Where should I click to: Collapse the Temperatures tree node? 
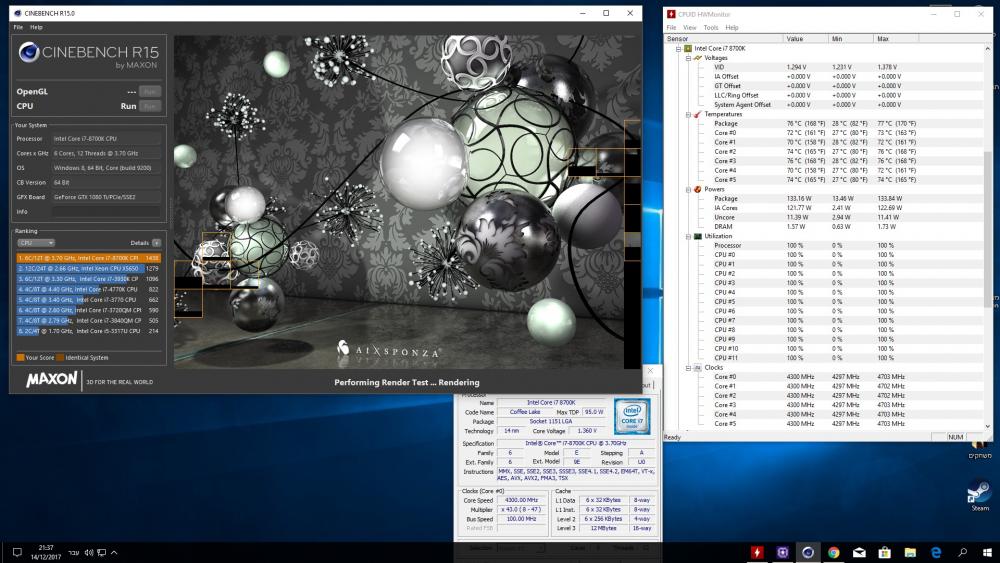point(688,114)
